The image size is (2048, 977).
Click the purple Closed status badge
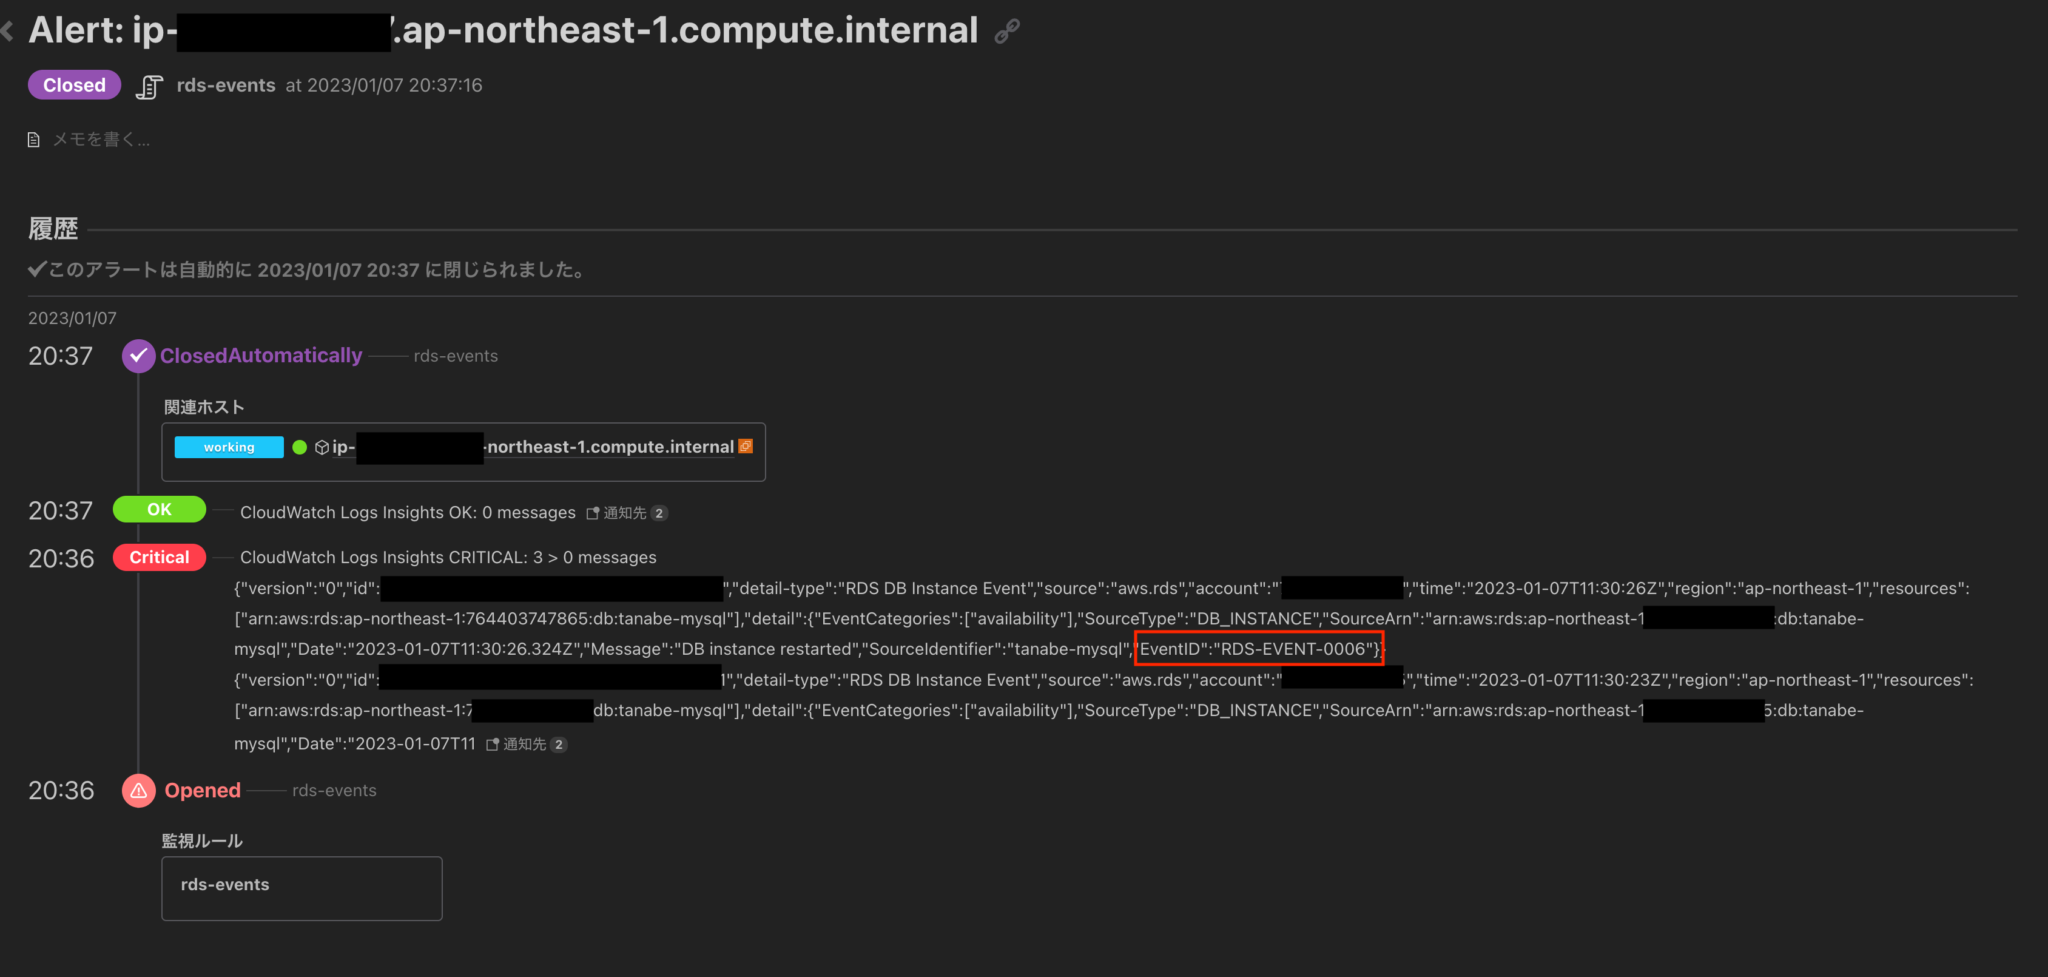coord(74,85)
